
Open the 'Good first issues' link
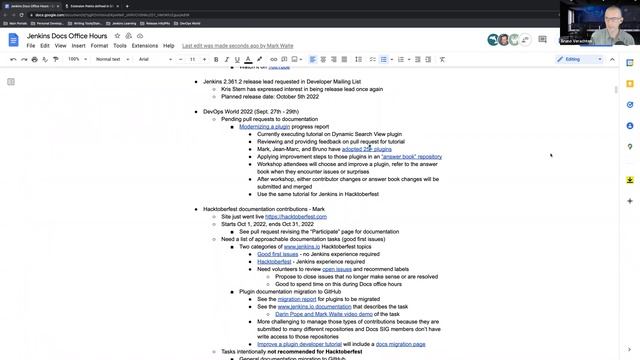[278, 254]
